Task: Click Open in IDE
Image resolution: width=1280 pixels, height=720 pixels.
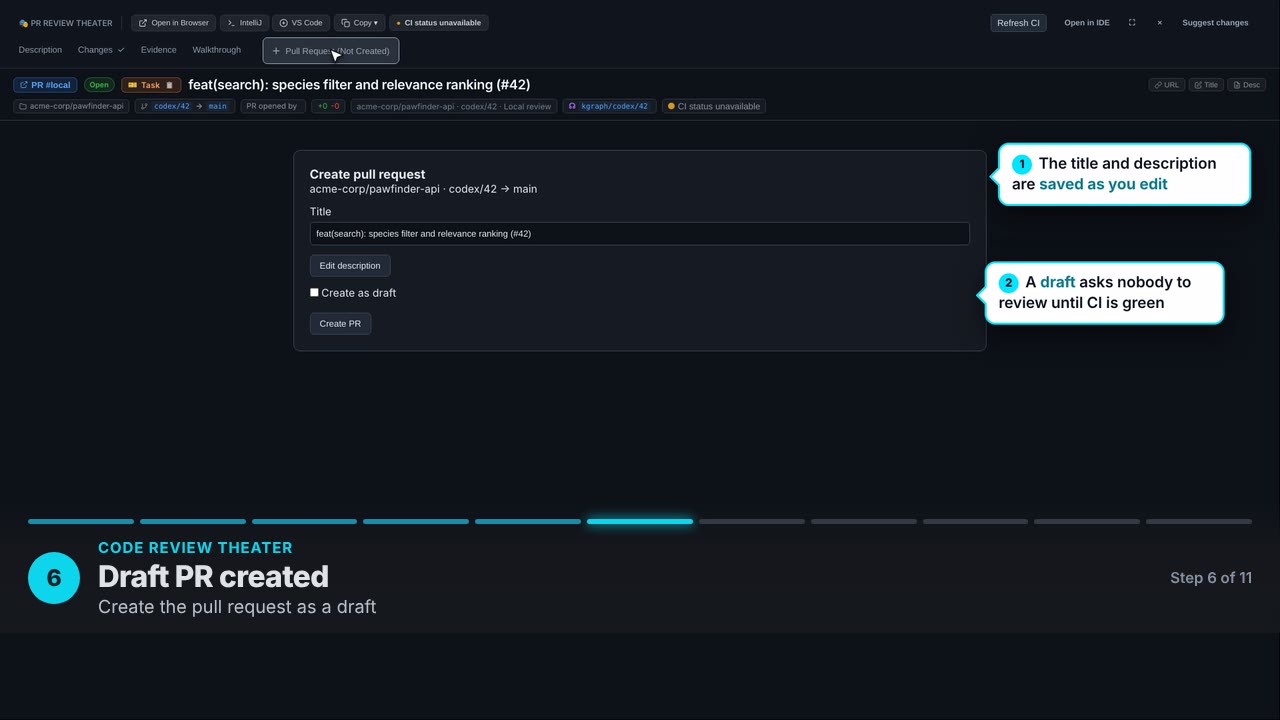Action: coord(1086,23)
